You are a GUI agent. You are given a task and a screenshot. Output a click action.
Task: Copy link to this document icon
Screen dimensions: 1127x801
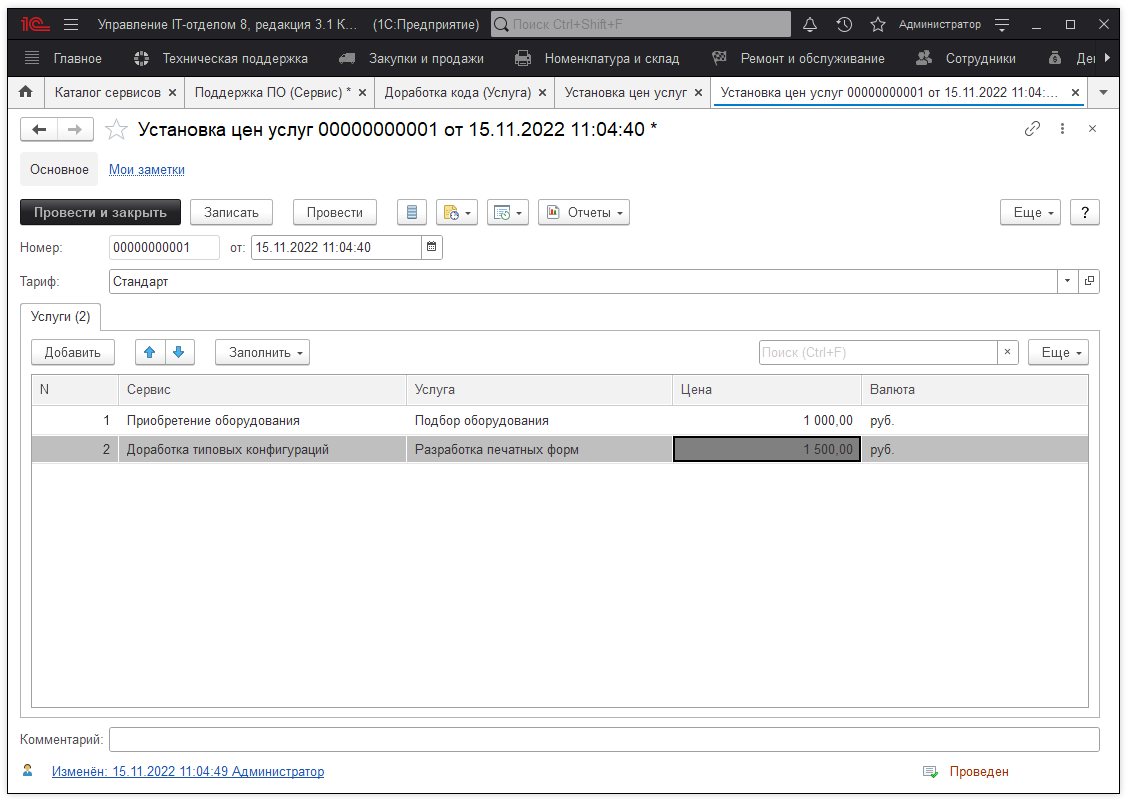1032,129
